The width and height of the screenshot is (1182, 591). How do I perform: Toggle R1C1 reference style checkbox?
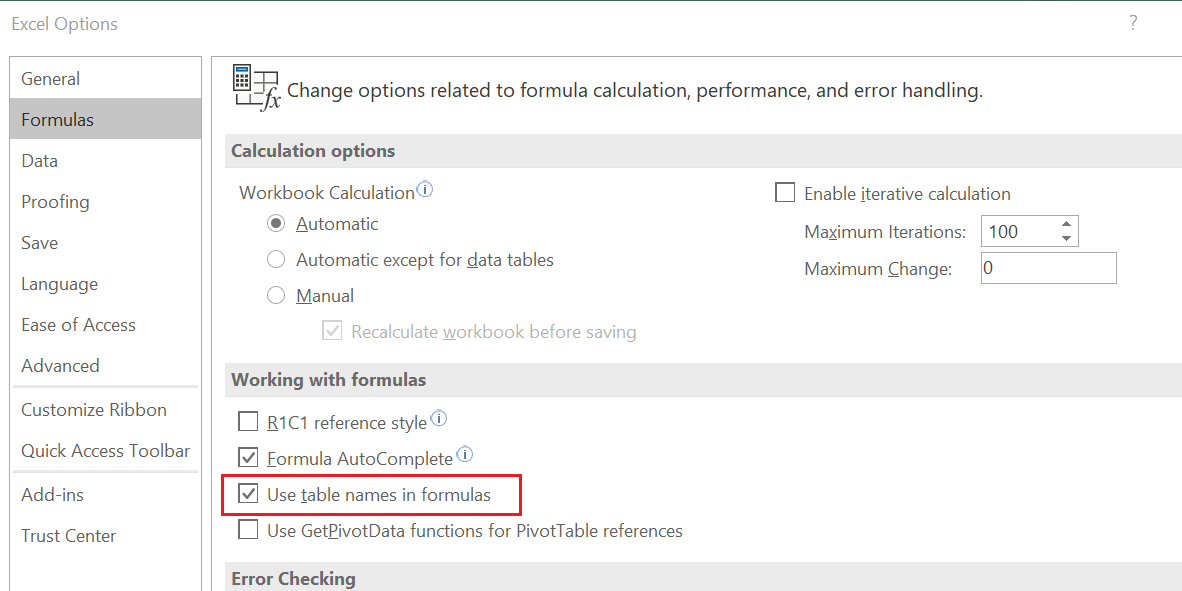pos(248,422)
